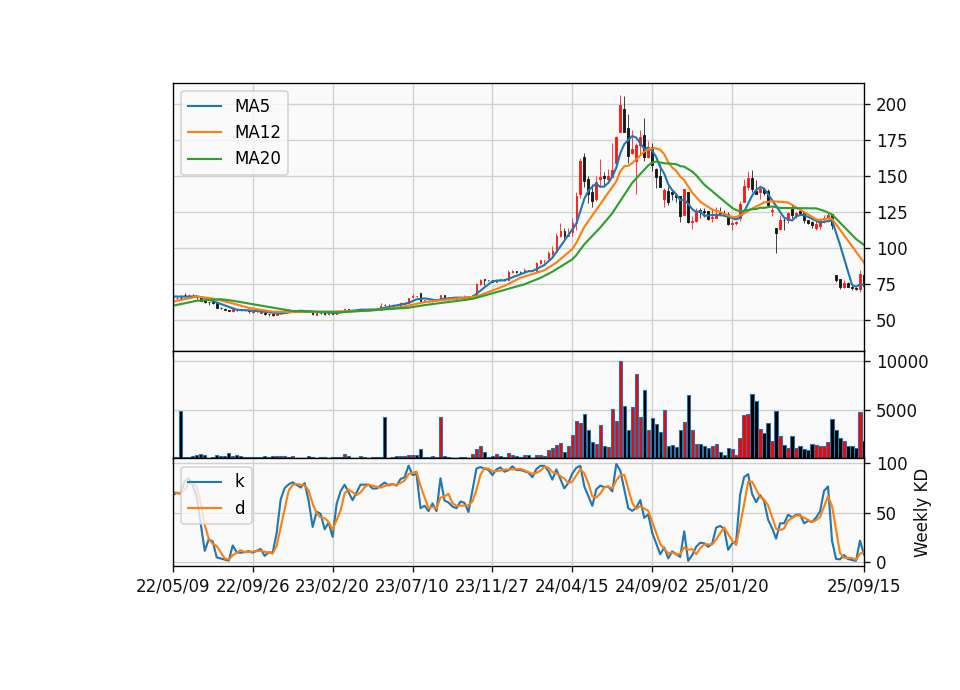
Task: Click the Weekly KD axis label
Action: pos(921,513)
